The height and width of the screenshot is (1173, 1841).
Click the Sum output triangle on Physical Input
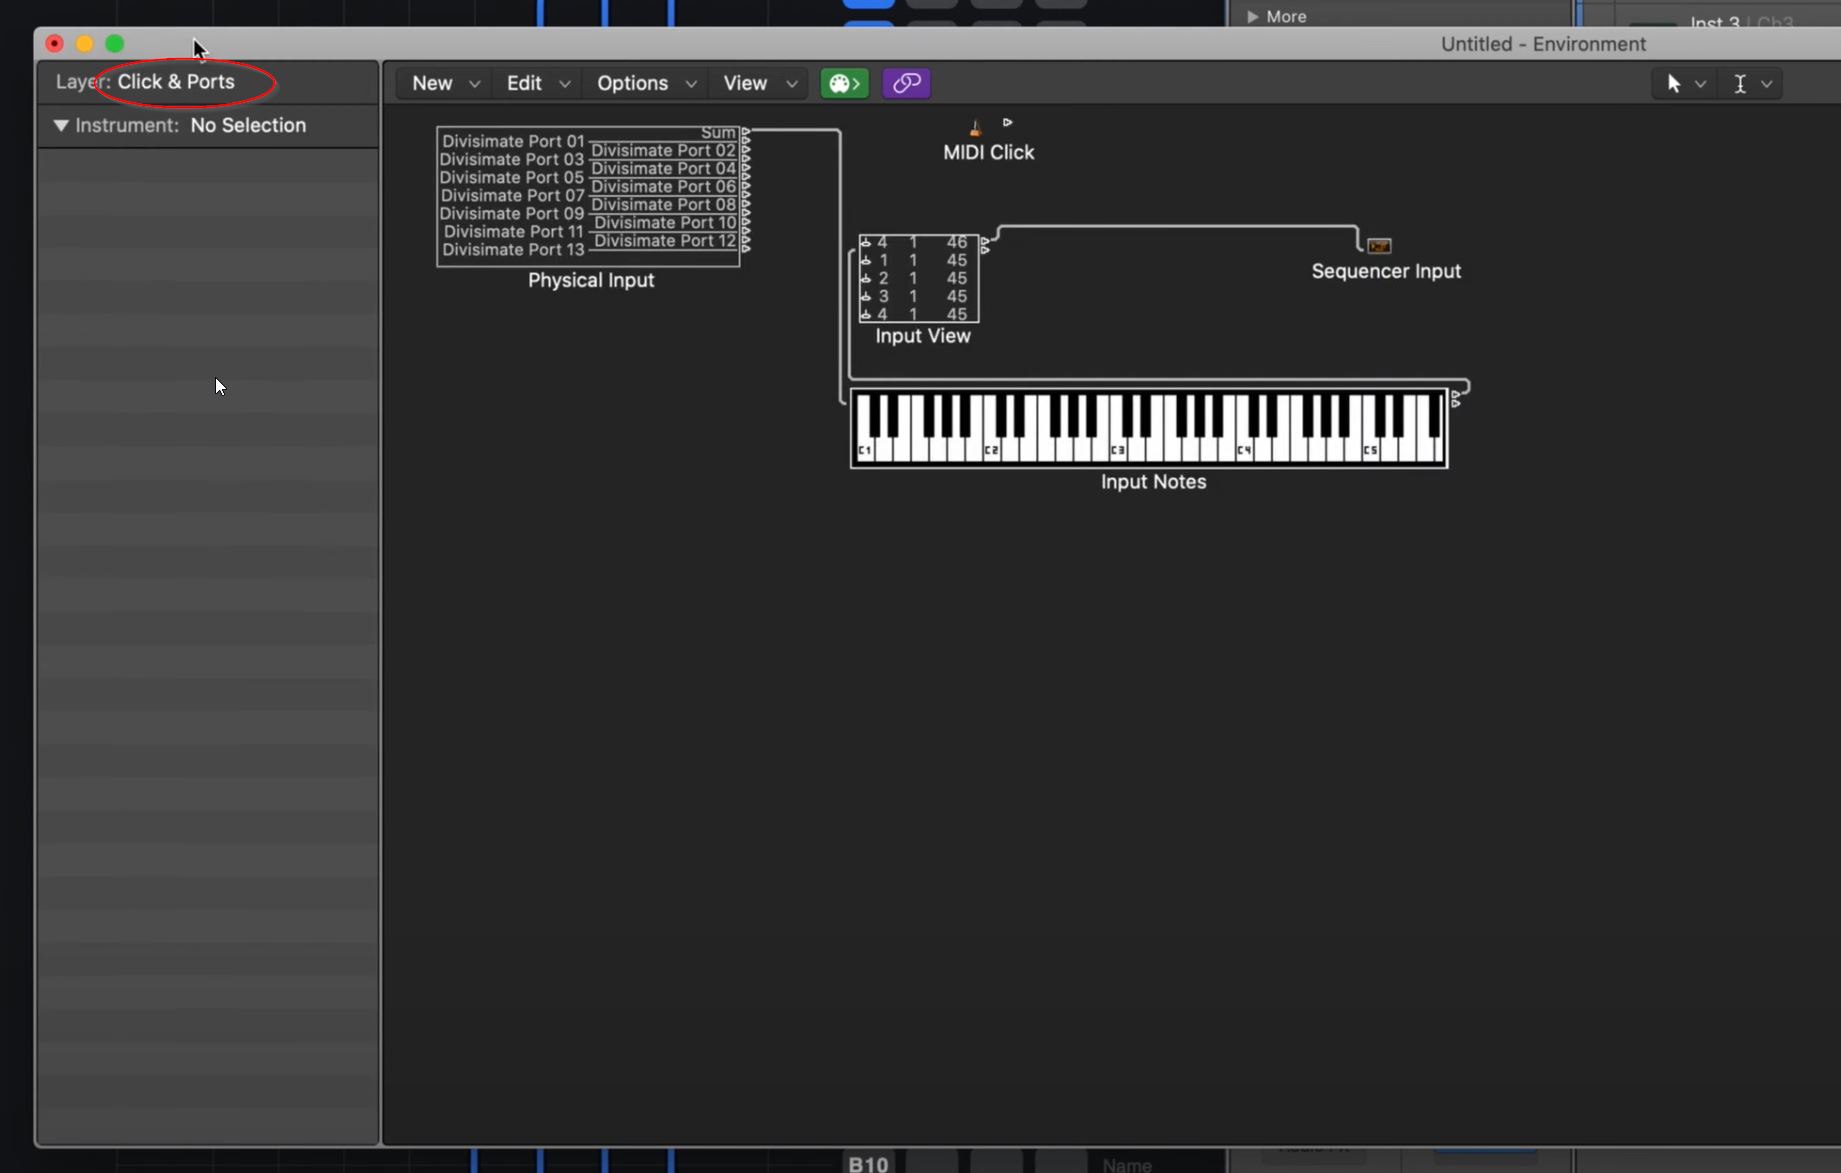tap(746, 132)
